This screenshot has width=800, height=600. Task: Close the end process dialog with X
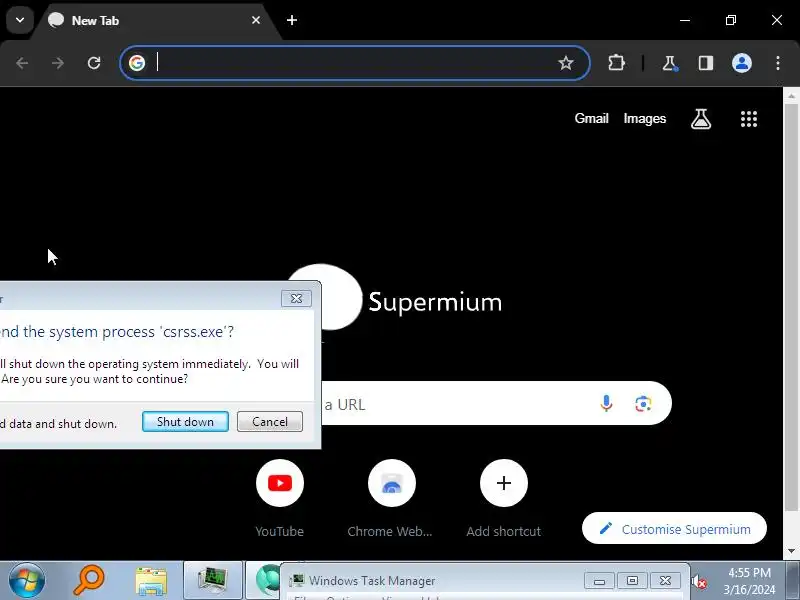coord(296,298)
